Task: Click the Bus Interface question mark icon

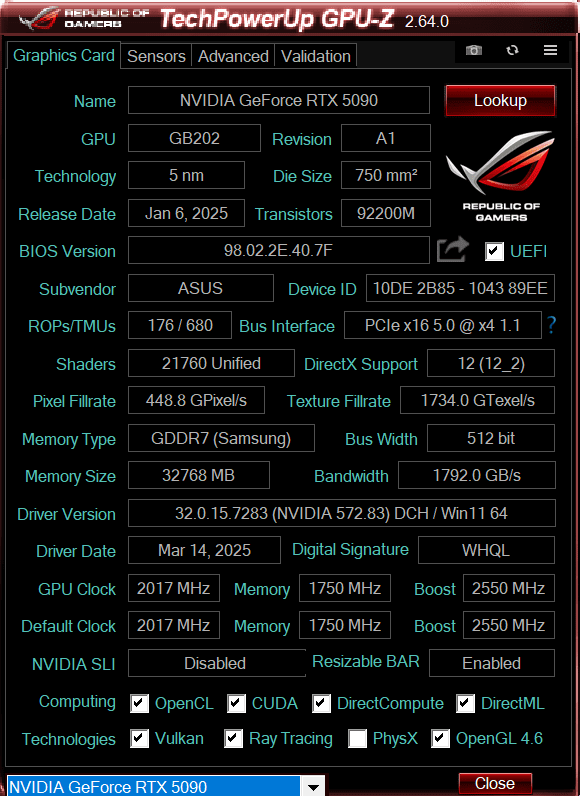Action: 552,325
